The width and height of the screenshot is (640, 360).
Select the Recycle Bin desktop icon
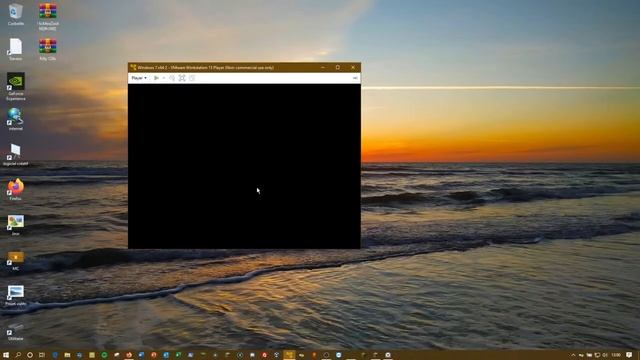pyautogui.click(x=16, y=14)
